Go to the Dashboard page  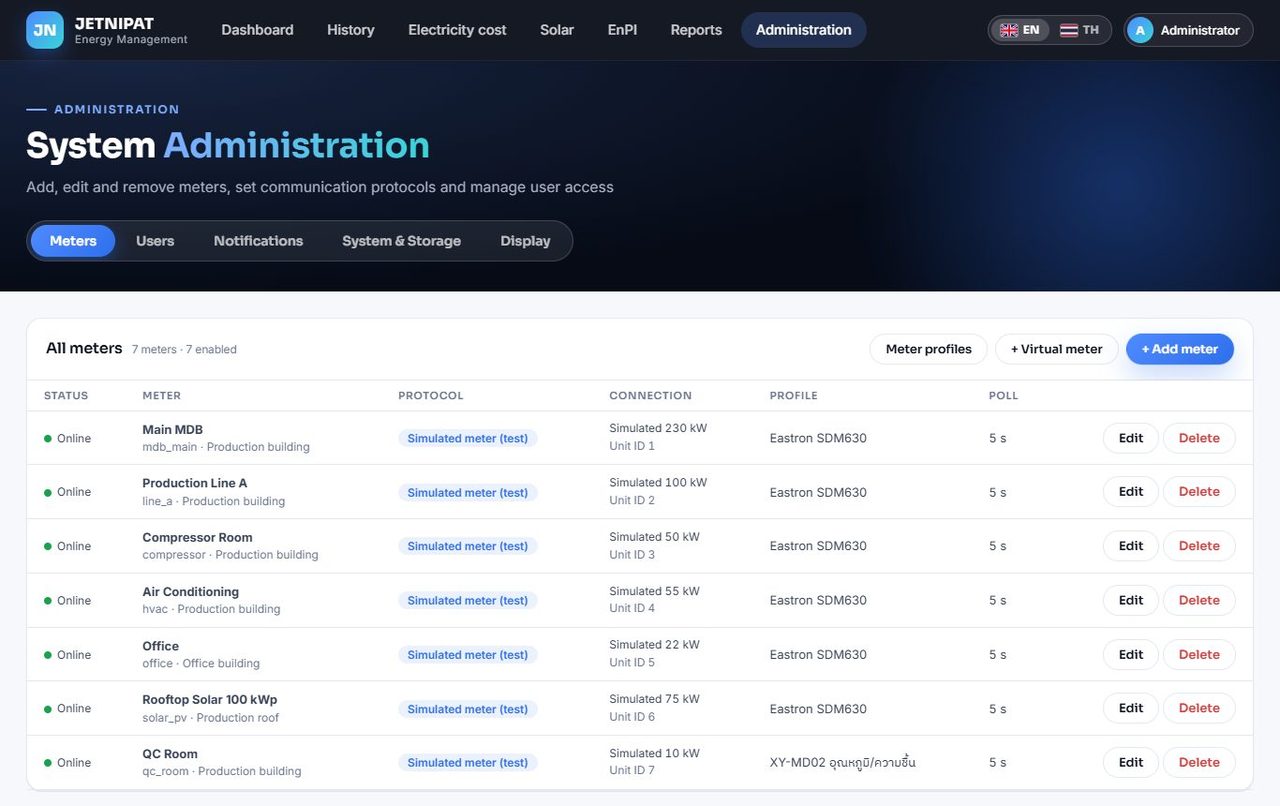(x=257, y=30)
